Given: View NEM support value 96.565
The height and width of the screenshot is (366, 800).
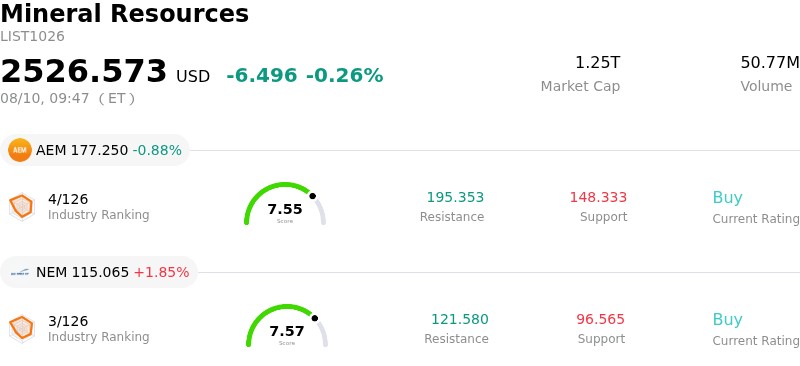Looking at the screenshot, I should pyautogui.click(x=601, y=320).
